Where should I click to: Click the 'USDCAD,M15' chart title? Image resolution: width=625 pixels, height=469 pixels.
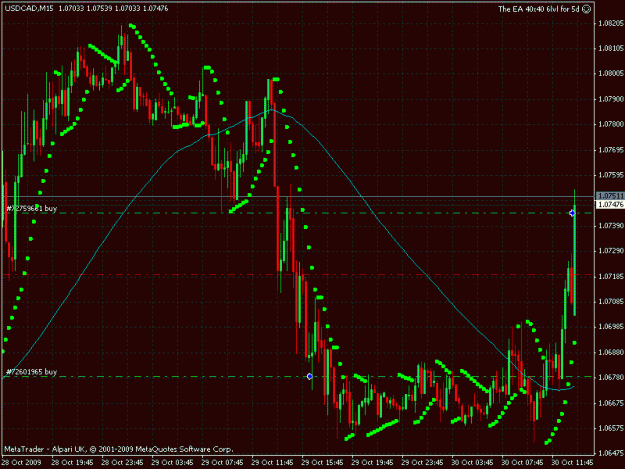[29, 8]
